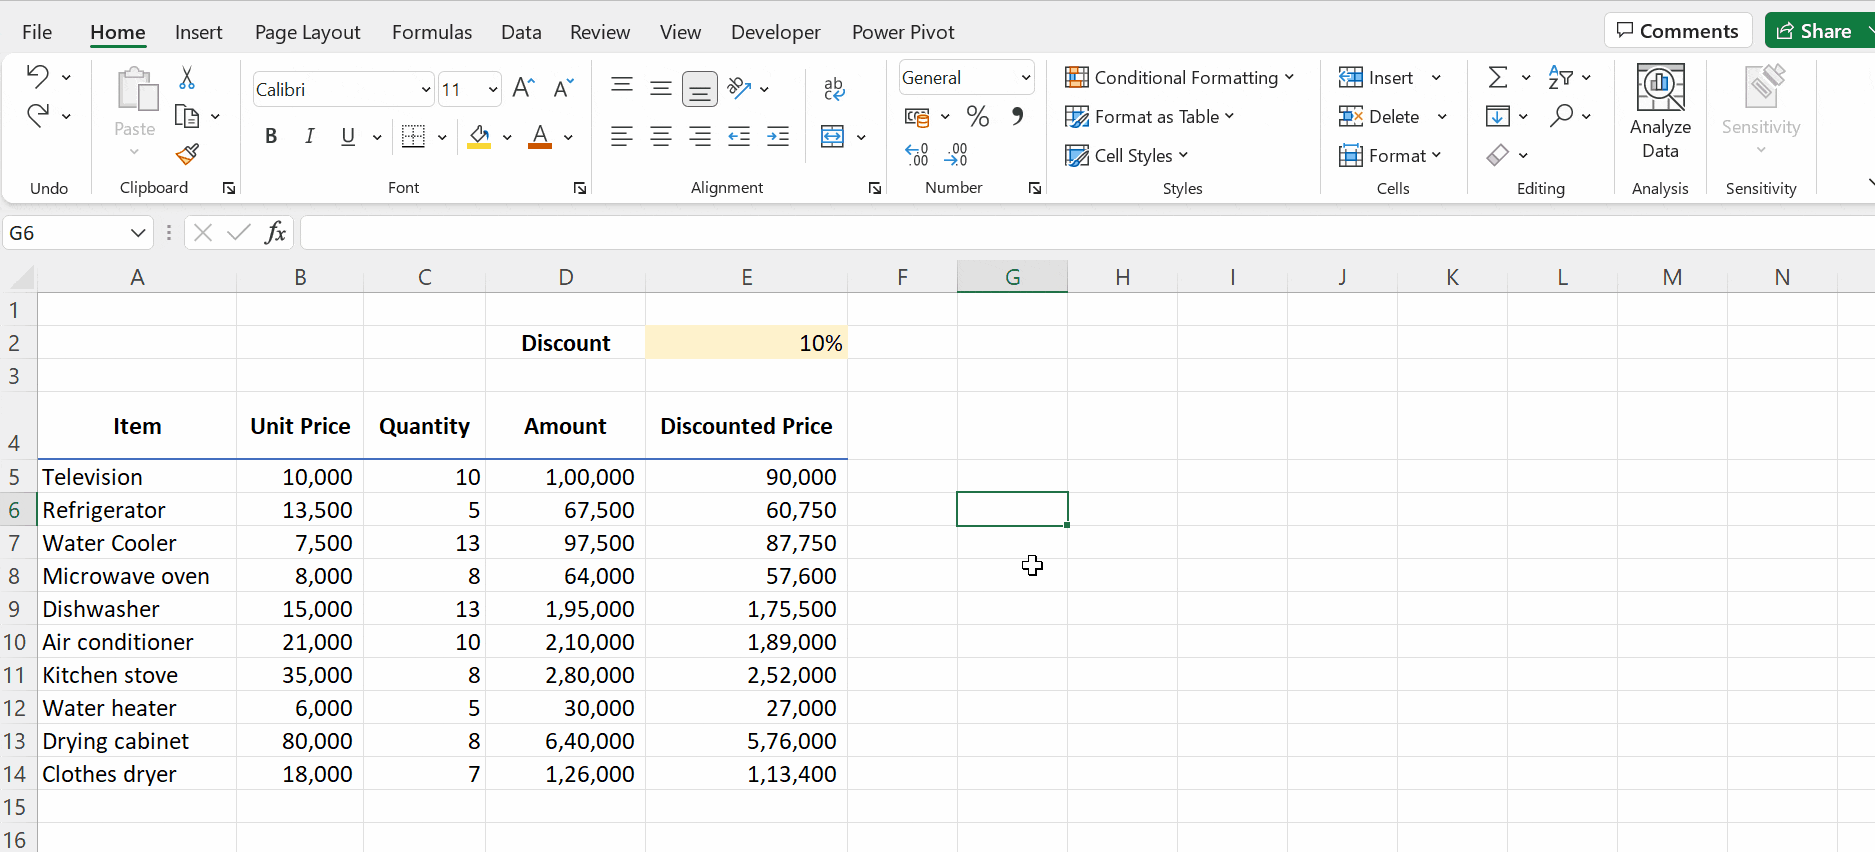Click Increase Indent icon
1875x852 pixels.
coord(778,136)
